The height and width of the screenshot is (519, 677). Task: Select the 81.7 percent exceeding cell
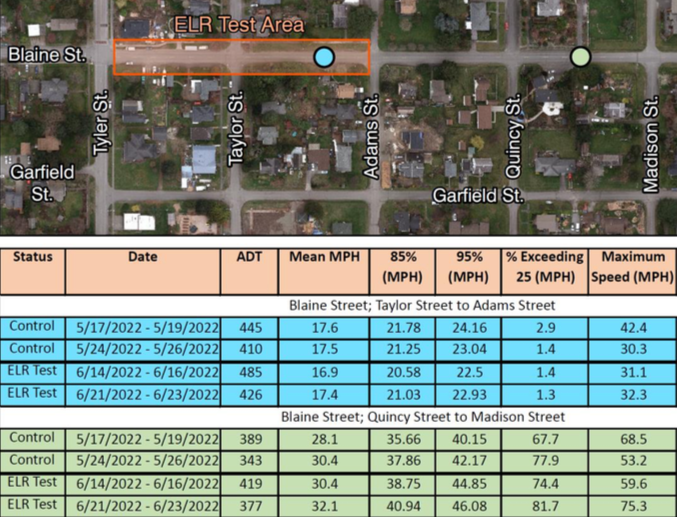click(544, 505)
